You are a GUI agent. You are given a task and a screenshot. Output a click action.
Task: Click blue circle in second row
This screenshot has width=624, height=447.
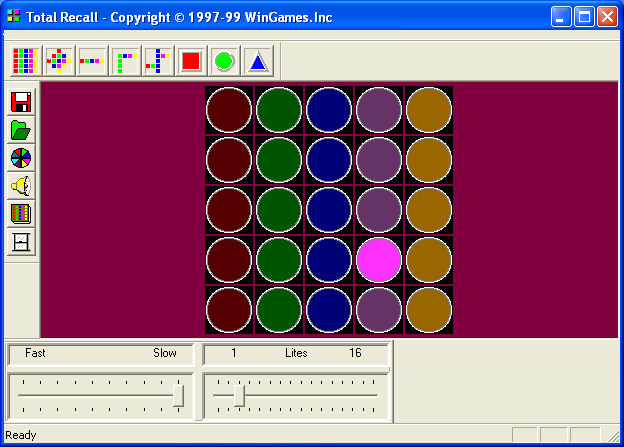click(329, 160)
